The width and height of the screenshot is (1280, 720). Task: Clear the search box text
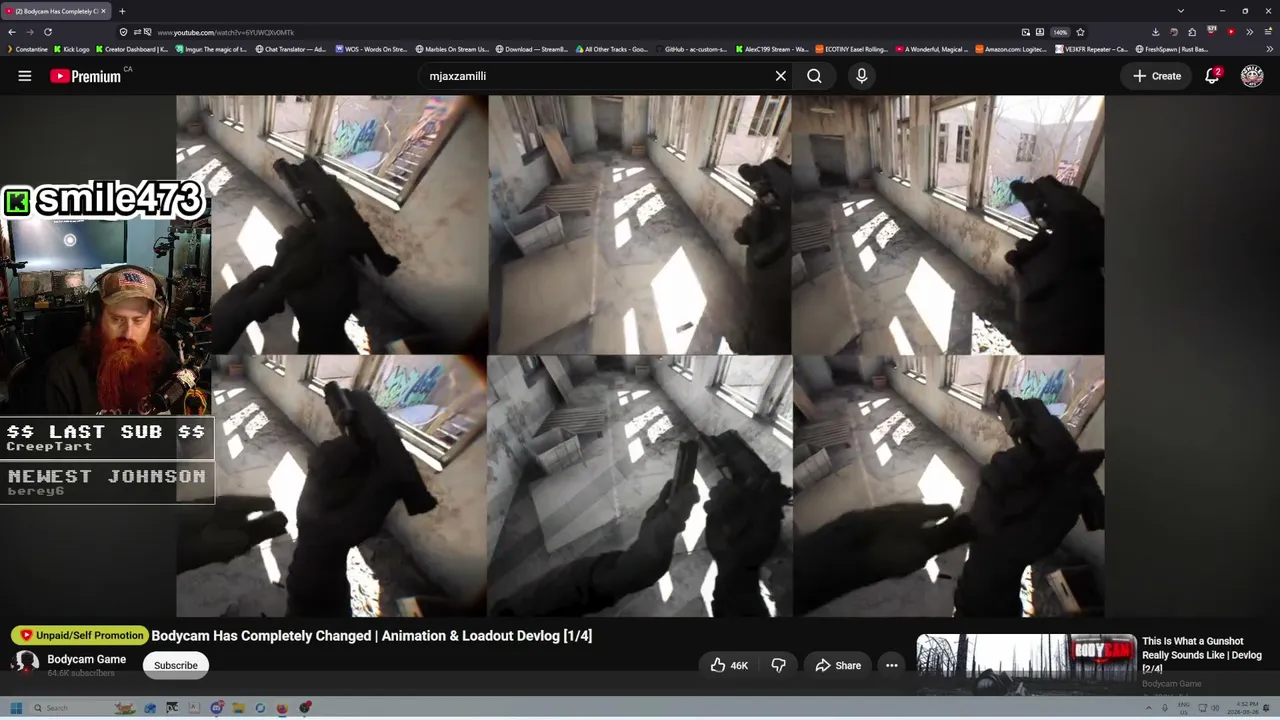pyautogui.click(x=781, y=76)
